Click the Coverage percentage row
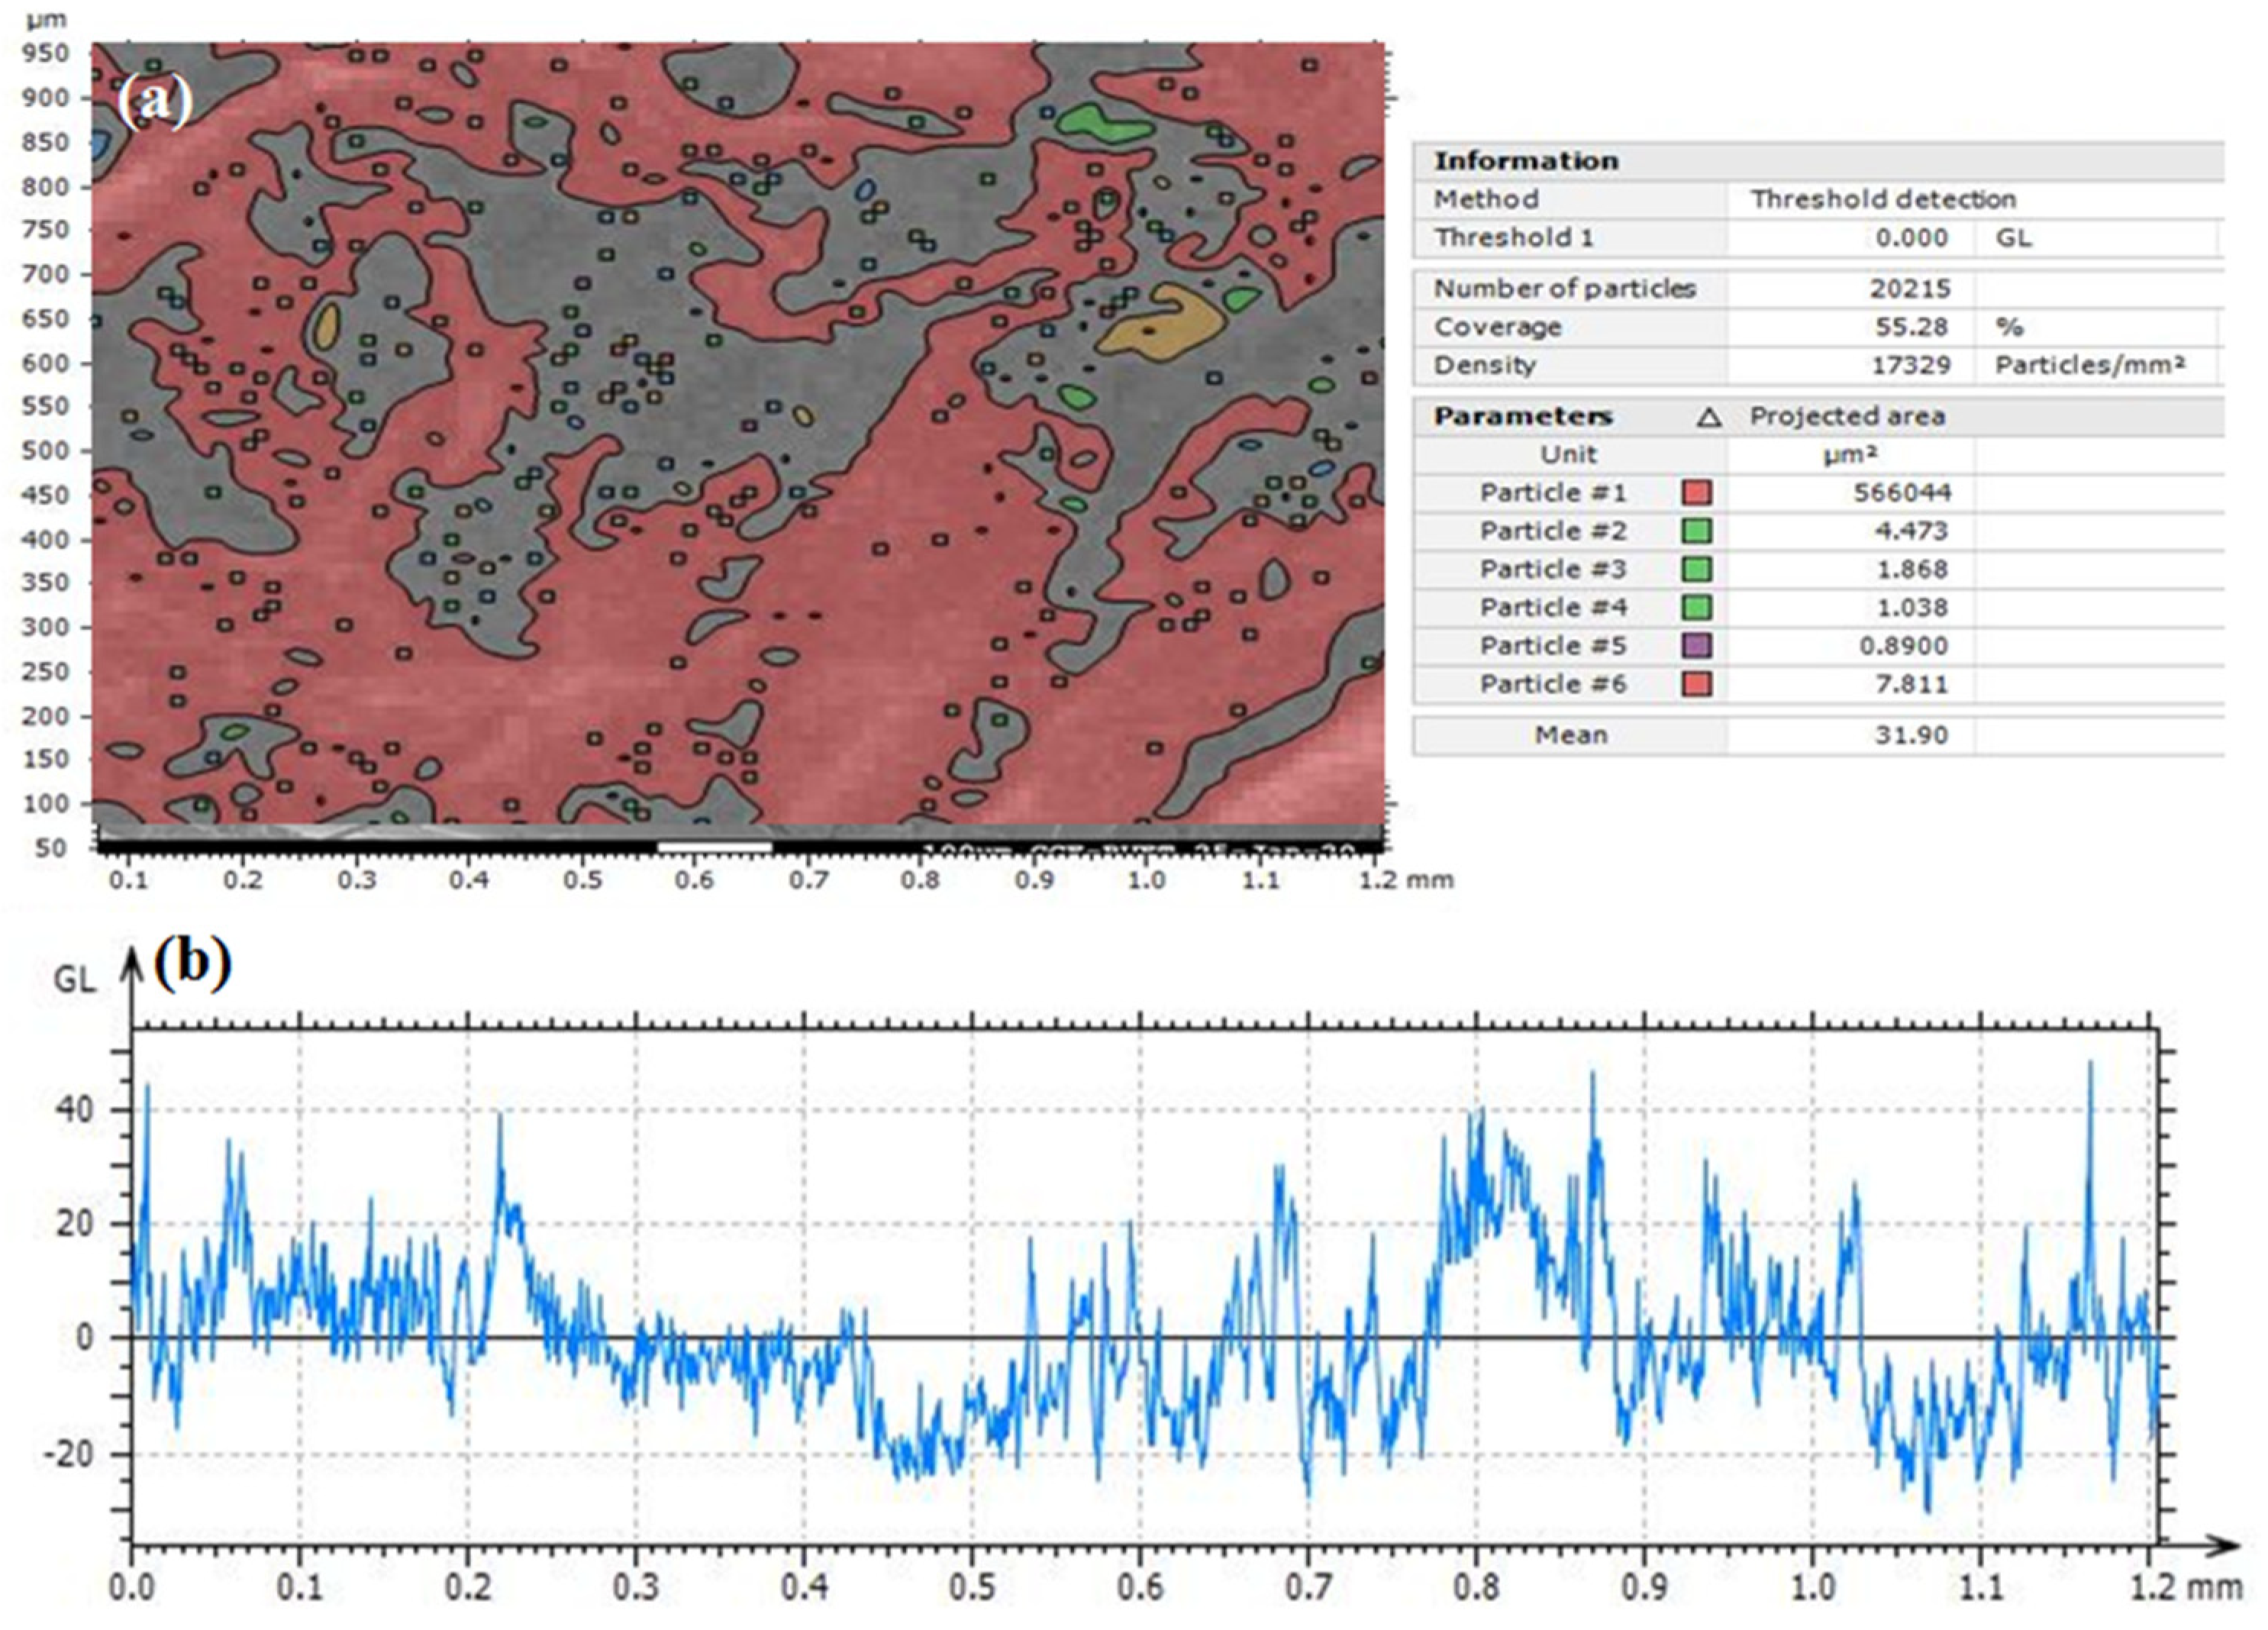 (x=1498, y=327)
